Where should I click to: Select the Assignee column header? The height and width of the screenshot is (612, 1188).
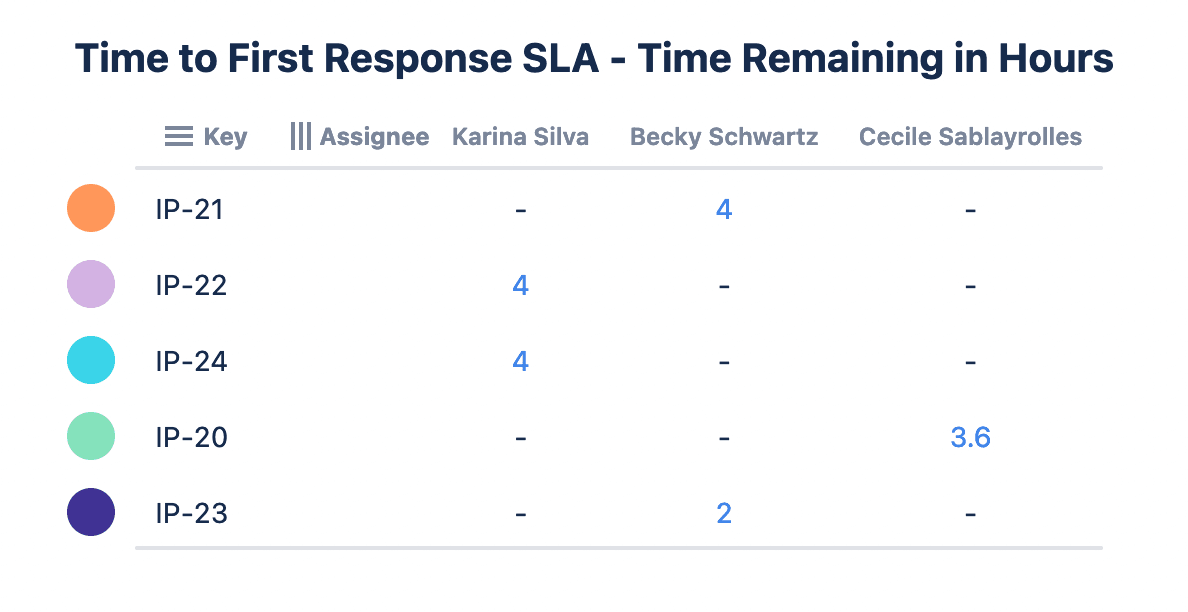point(374,137)
